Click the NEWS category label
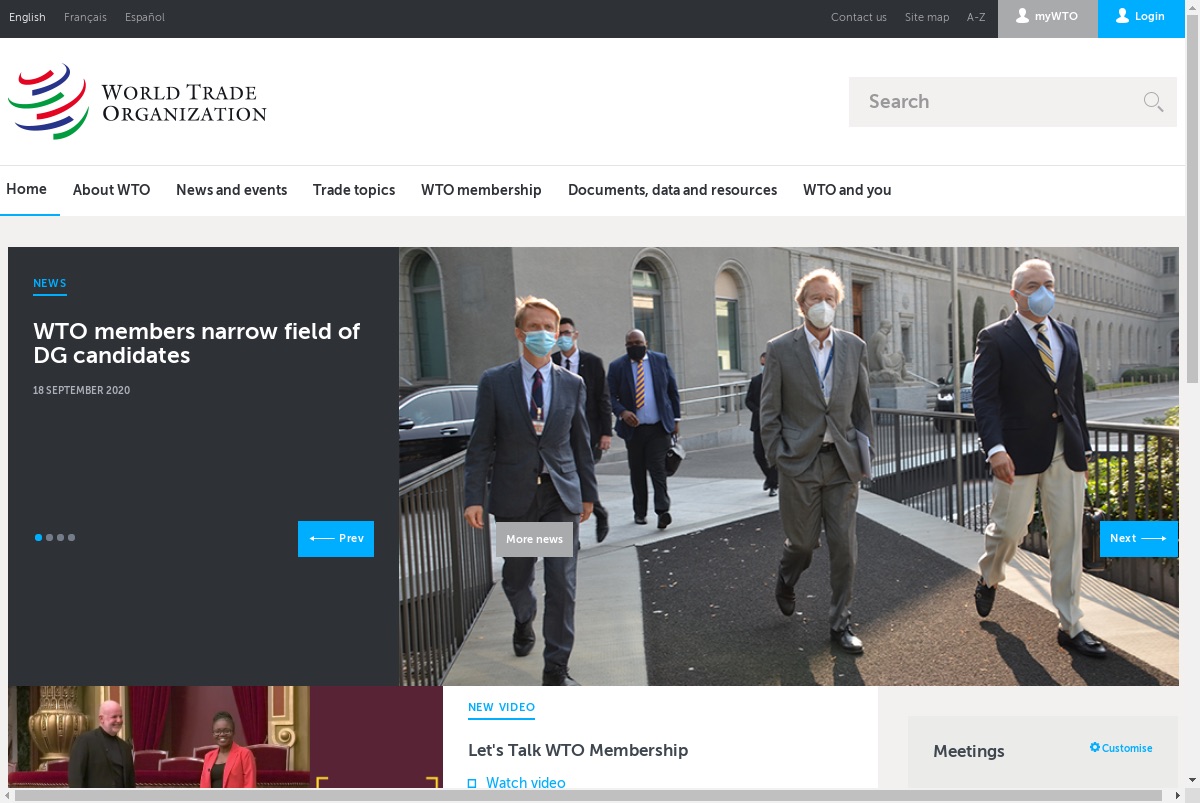The height and width of the screenshot is (803, 1200). tap(50, 283)
